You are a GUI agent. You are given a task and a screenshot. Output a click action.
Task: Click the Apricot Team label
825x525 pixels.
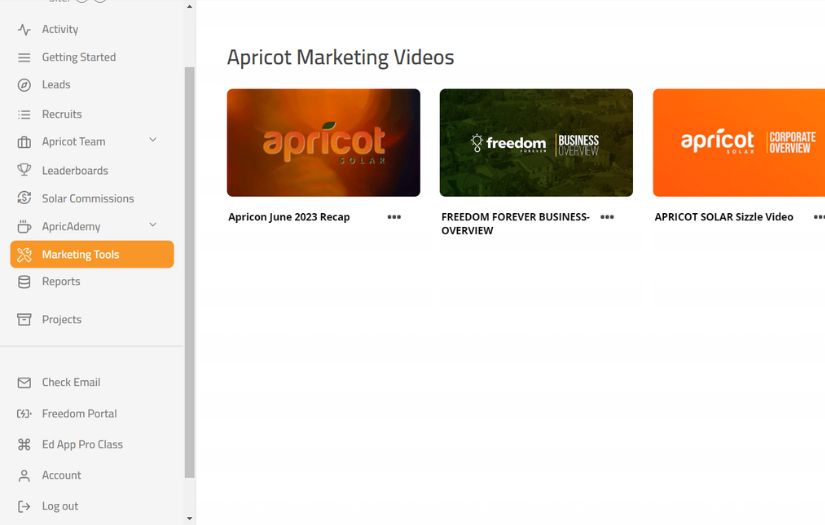(x=74, y=142)
